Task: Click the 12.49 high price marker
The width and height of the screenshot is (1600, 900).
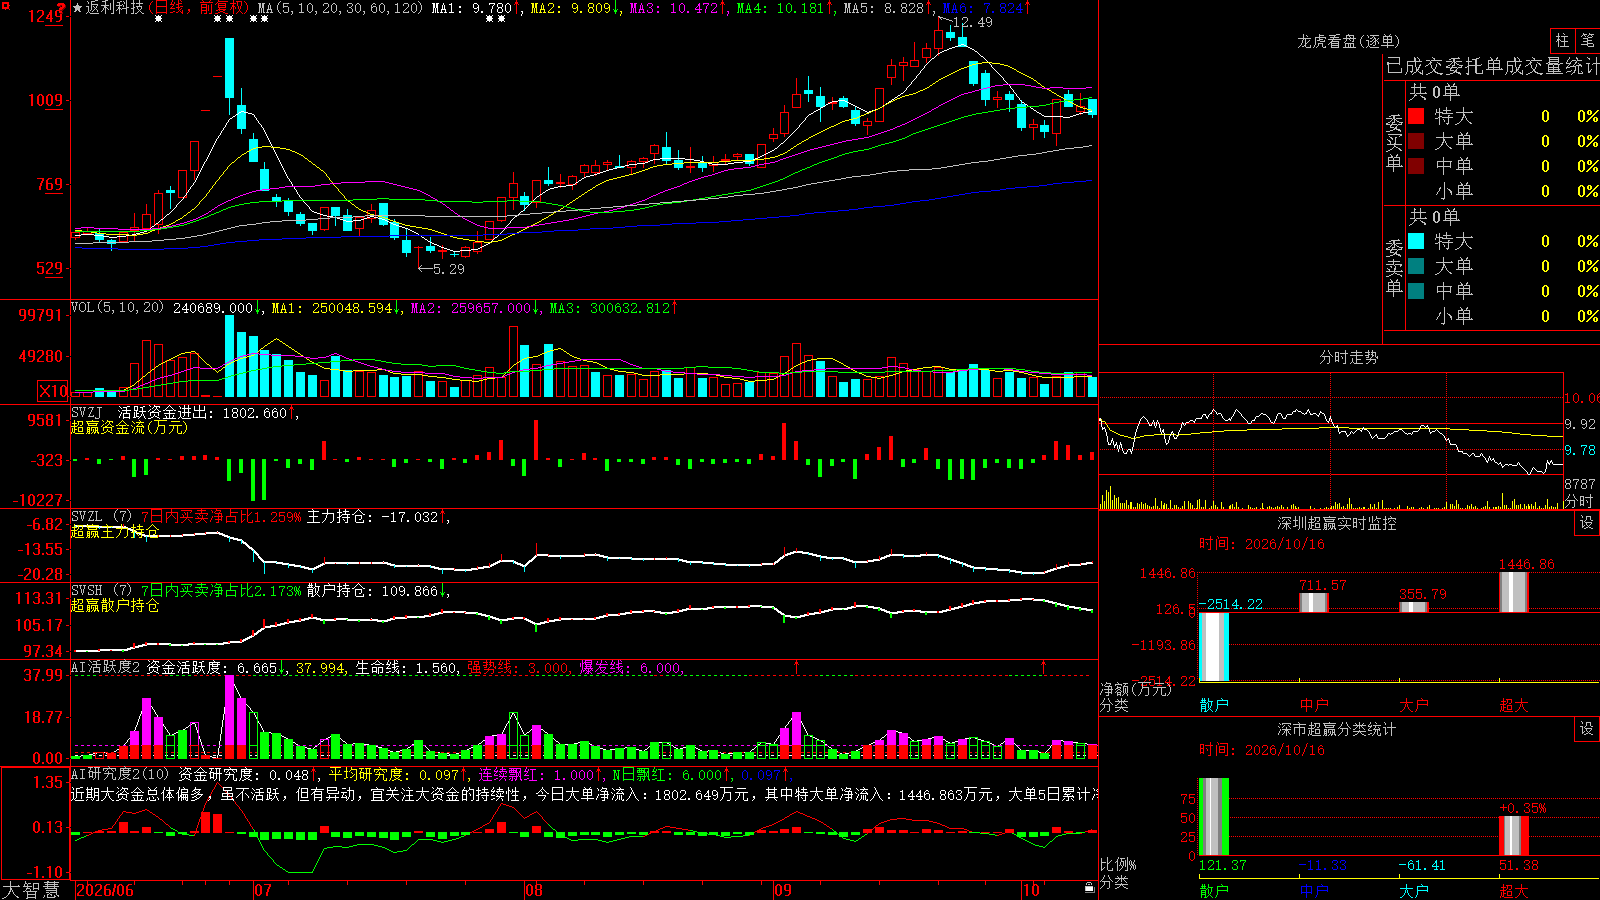Action: [x=972, y=22]
